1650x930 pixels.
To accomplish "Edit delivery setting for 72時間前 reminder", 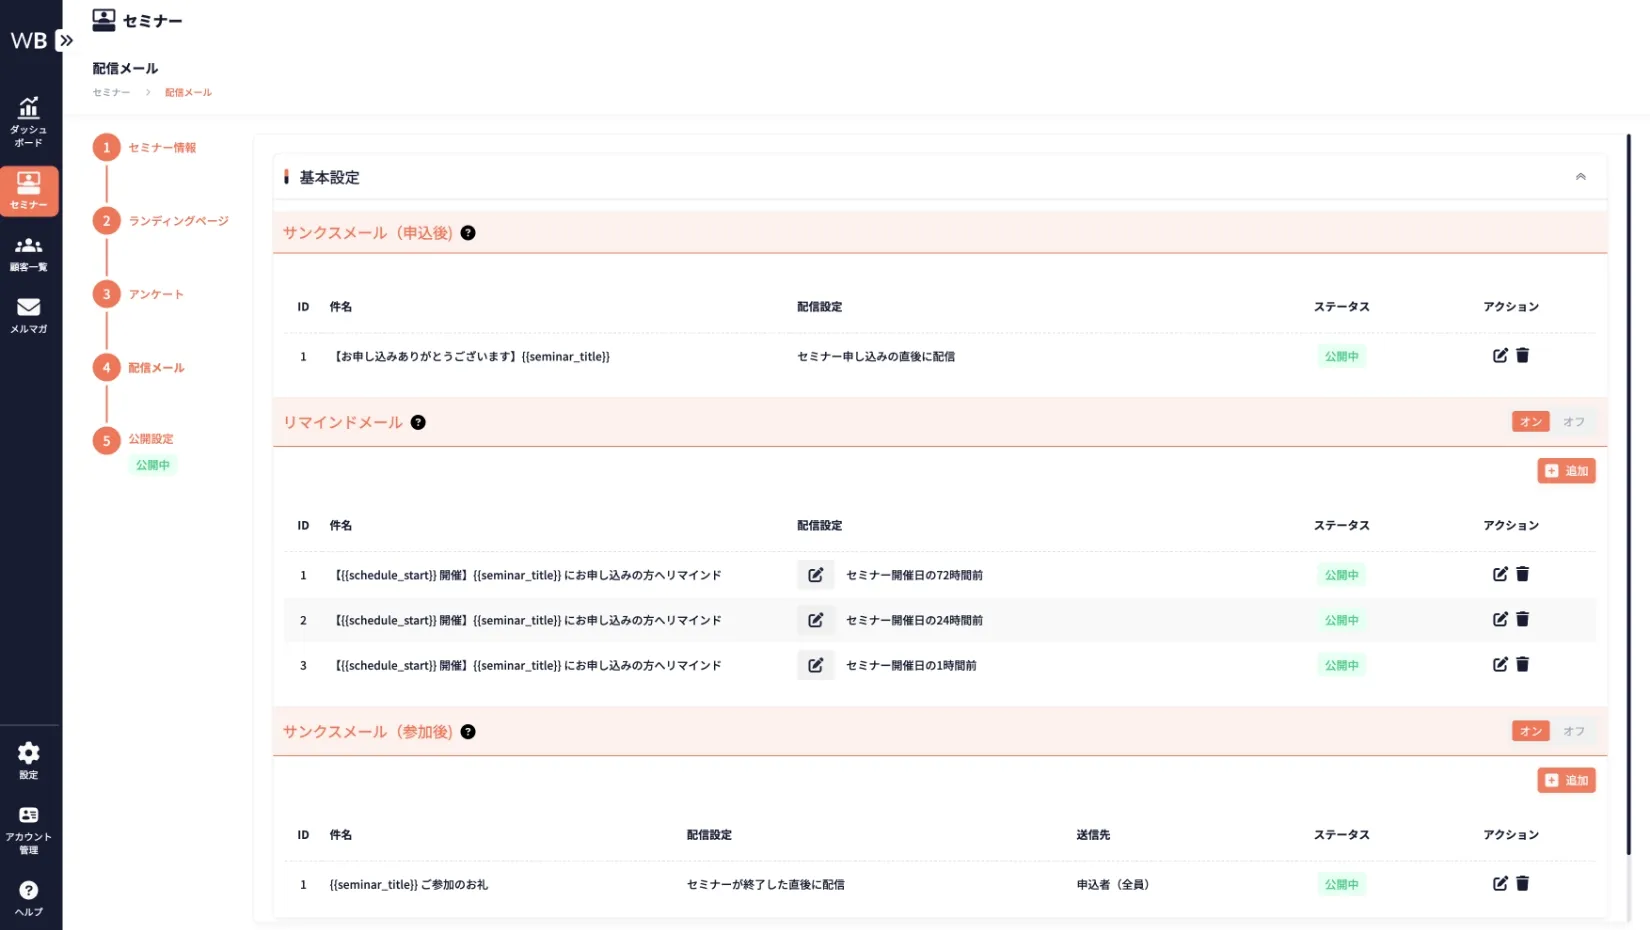I will [x=815, y=575].
